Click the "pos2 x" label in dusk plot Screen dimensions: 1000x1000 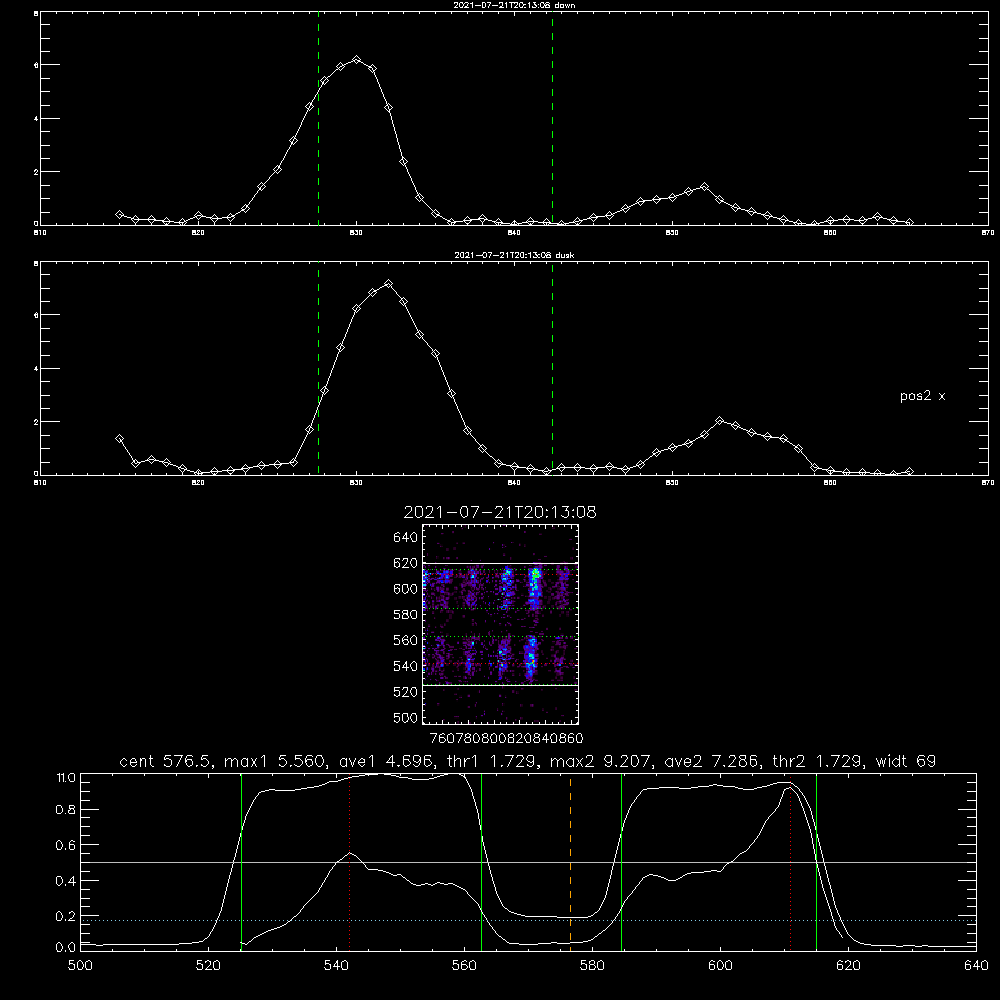[922, 396]
